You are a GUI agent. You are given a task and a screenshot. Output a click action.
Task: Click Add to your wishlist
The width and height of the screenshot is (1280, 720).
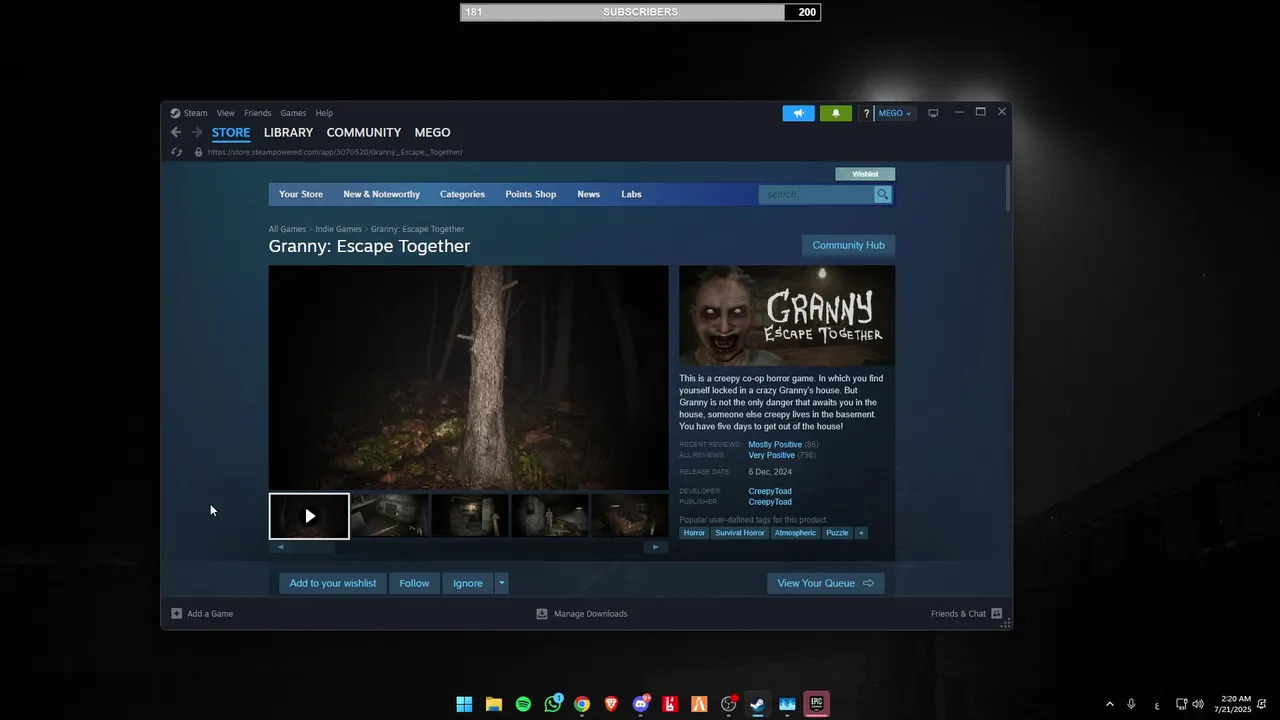click(333, 583)
